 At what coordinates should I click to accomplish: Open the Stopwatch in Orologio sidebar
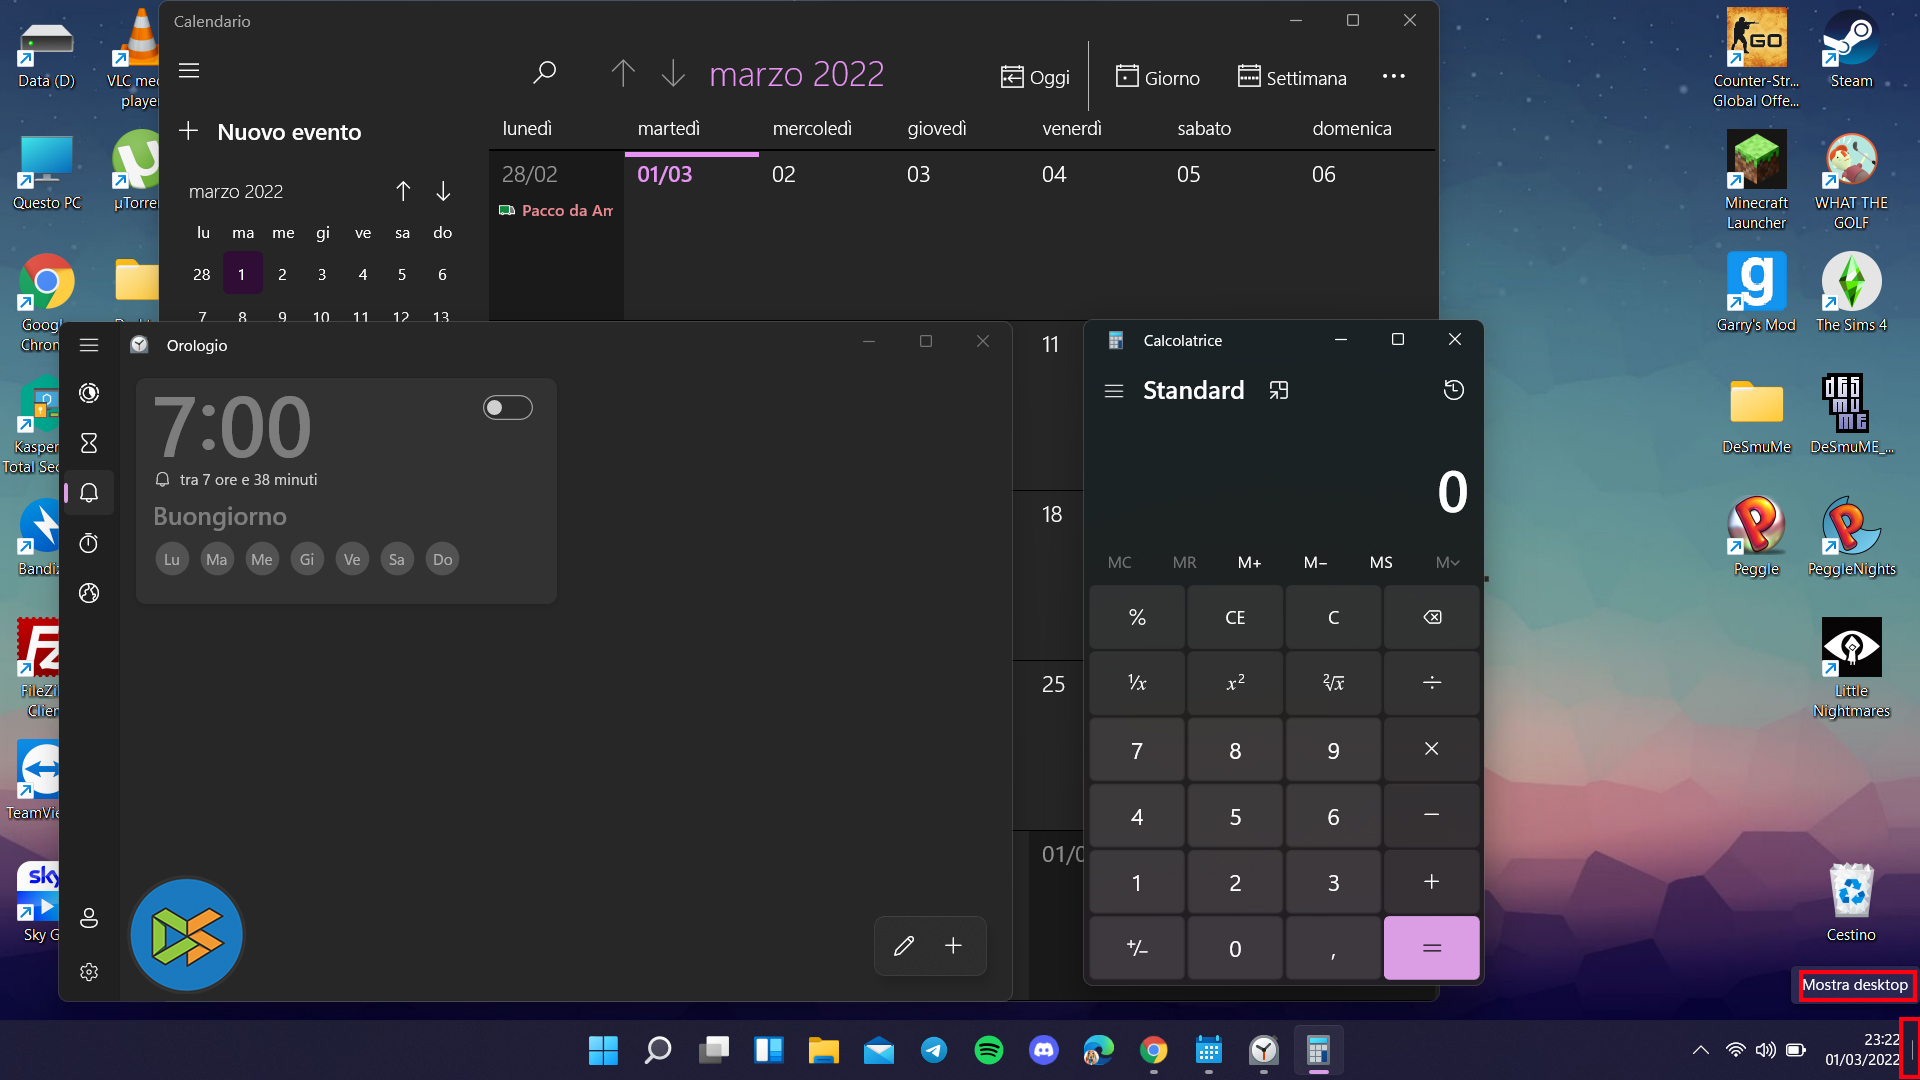pos(89,543)
